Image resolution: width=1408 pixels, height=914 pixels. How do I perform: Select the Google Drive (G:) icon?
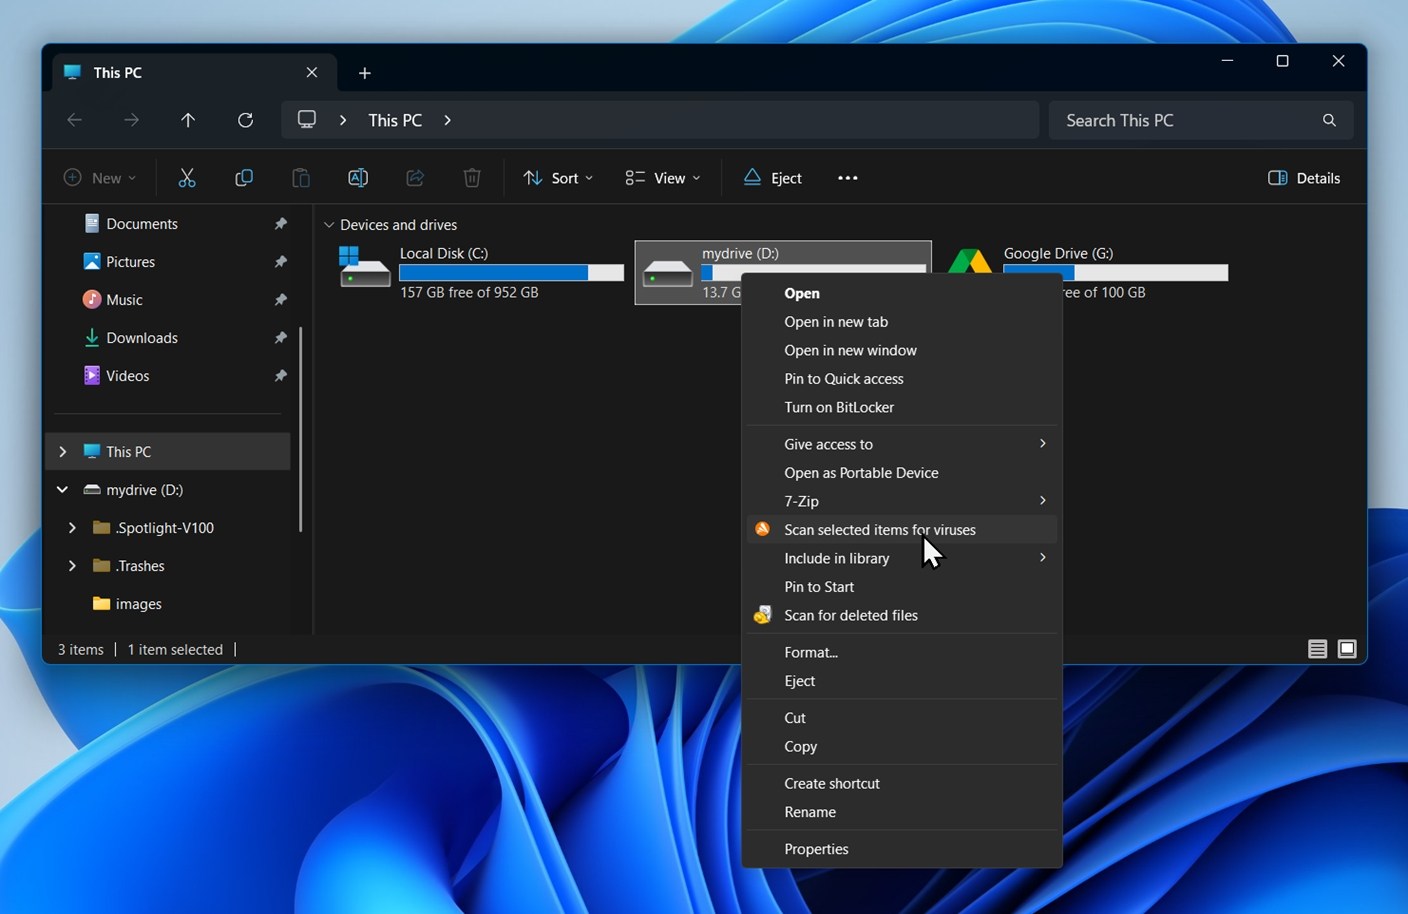pyautogui.click(x=969, y=262)
